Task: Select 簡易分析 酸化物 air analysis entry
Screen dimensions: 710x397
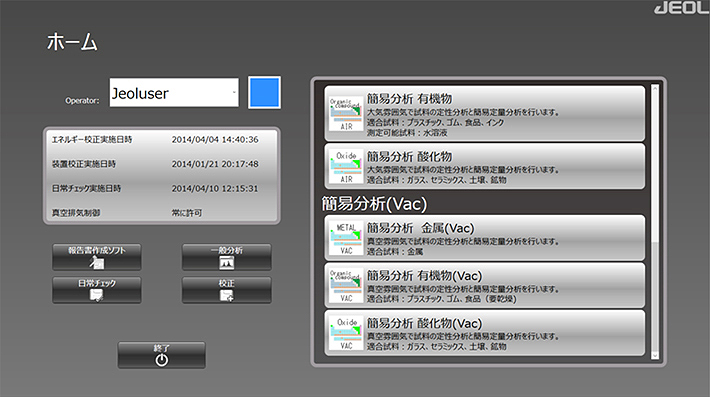Action: tap(485, 166)
